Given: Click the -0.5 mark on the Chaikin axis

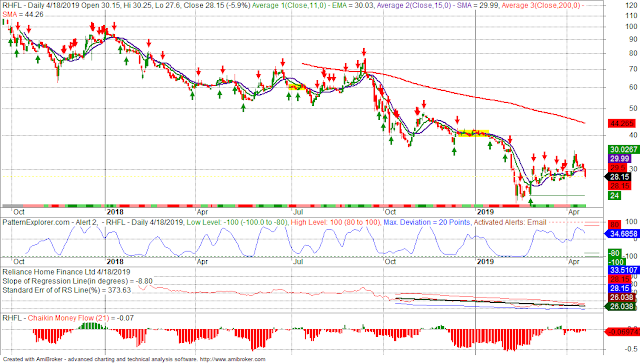Looking at the screenshot, I should [x=631, y=349].
